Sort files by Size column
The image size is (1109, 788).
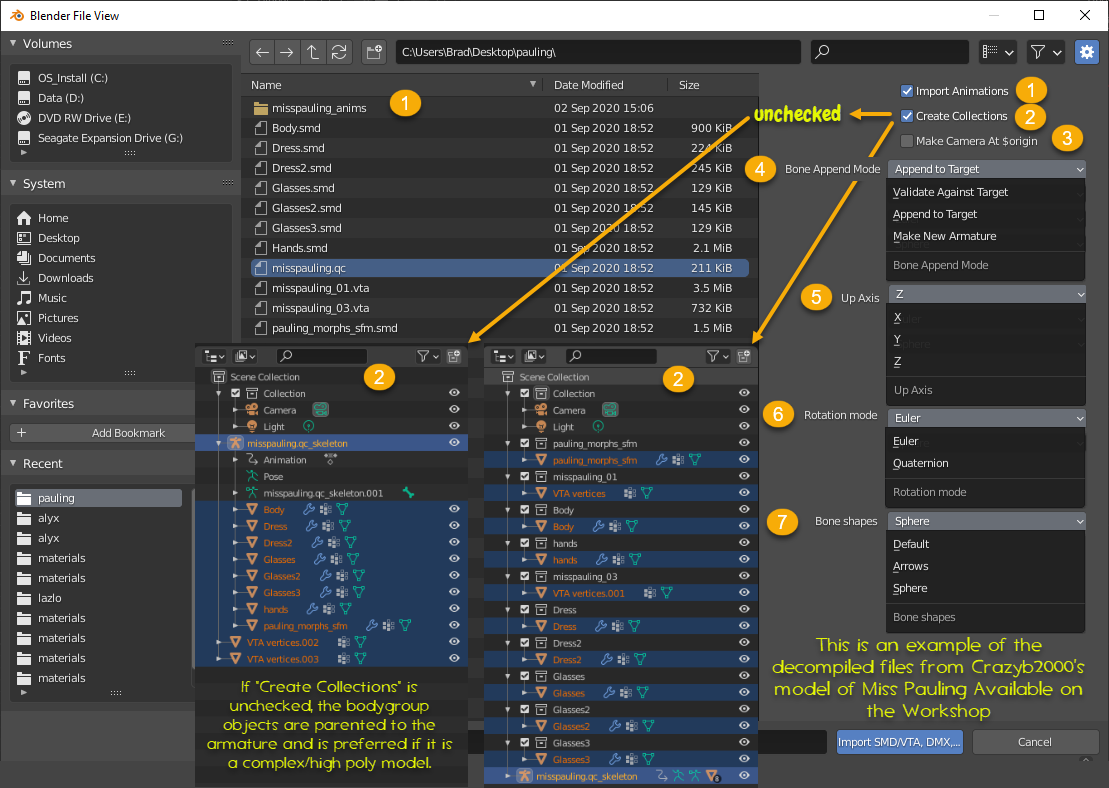click(689, 85)
